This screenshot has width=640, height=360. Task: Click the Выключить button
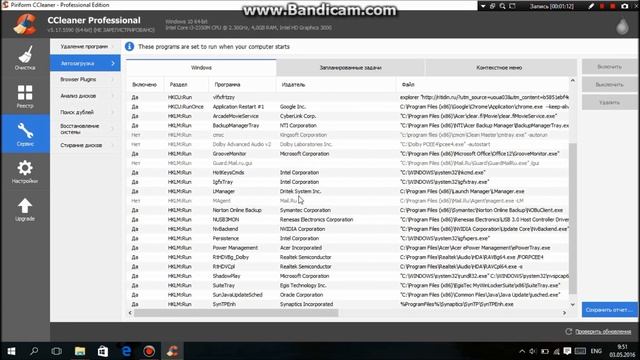pyautogui.click(x=609, y=84)
